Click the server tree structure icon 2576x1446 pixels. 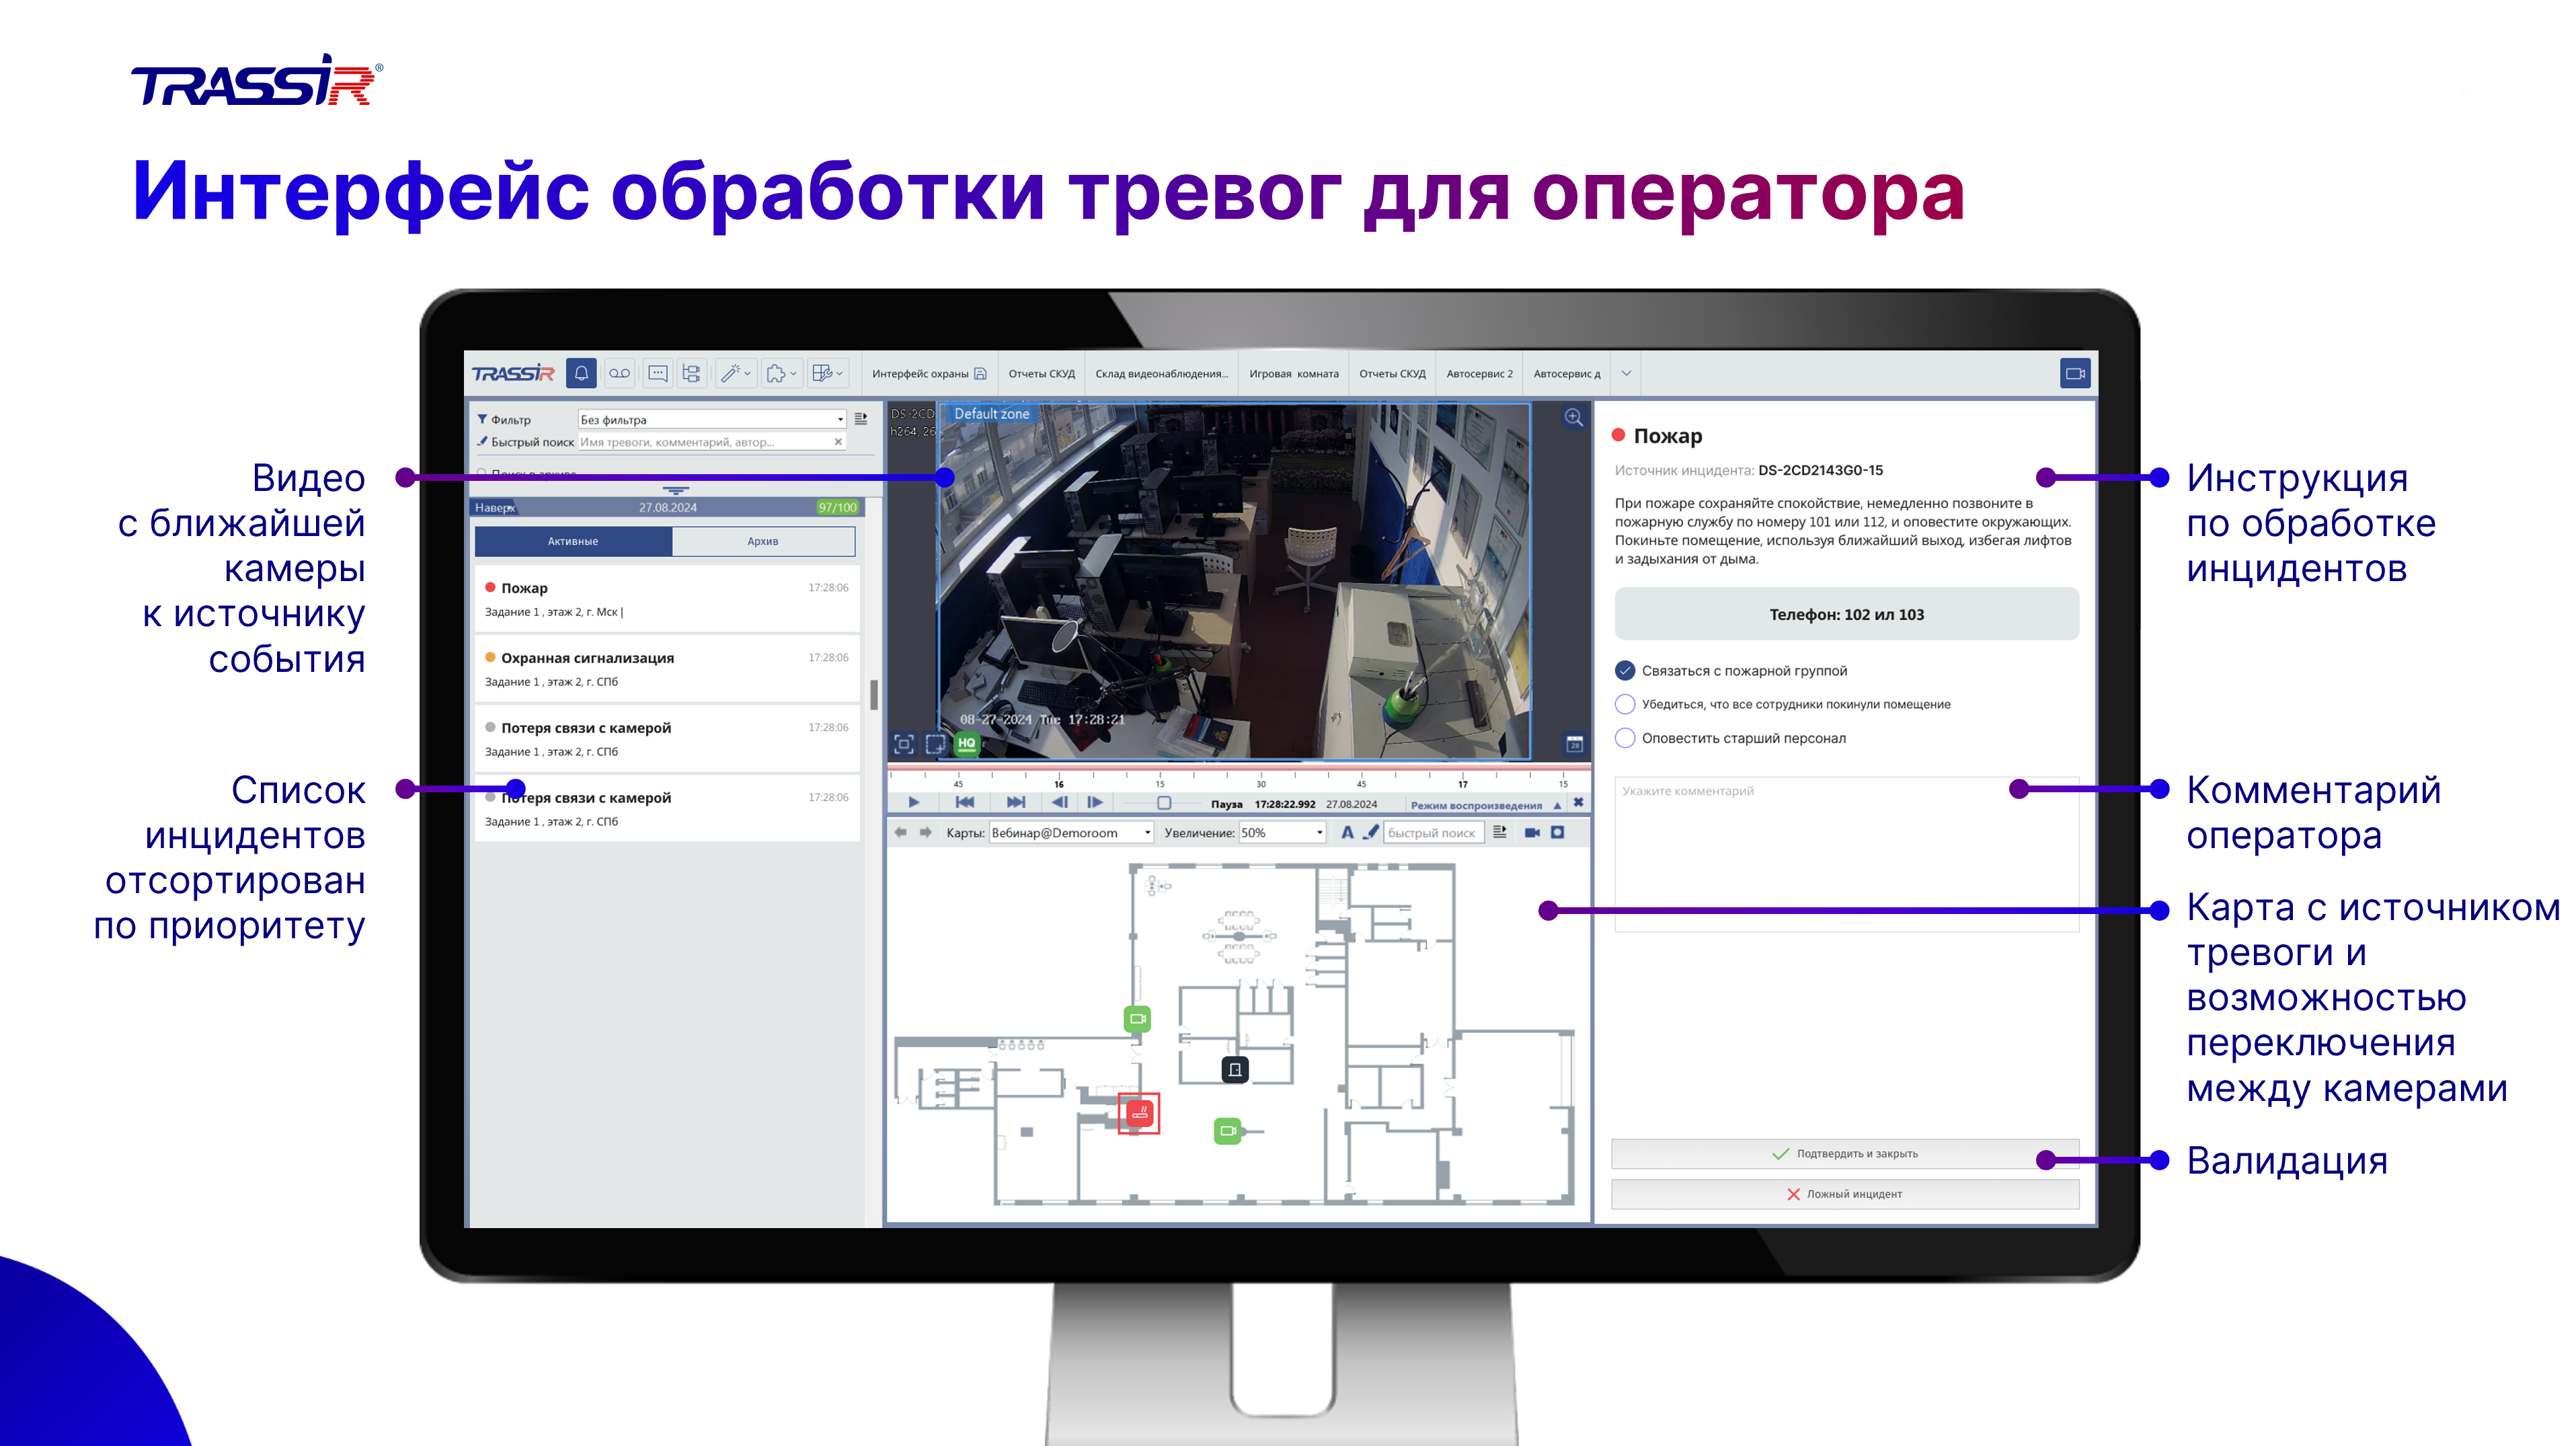691,373
